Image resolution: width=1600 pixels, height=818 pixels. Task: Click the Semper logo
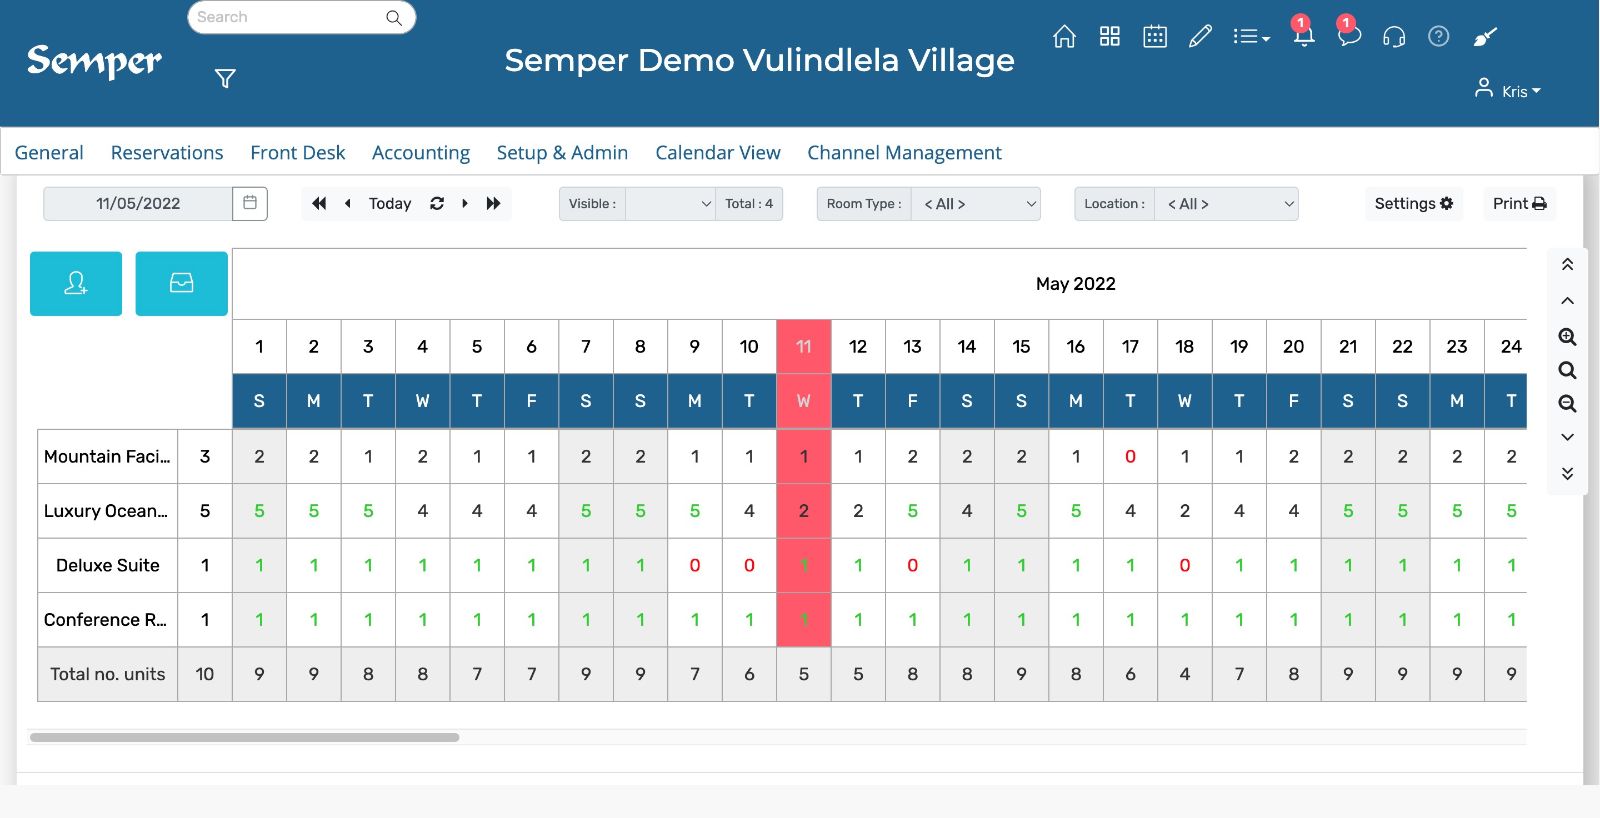pos(94,61)
